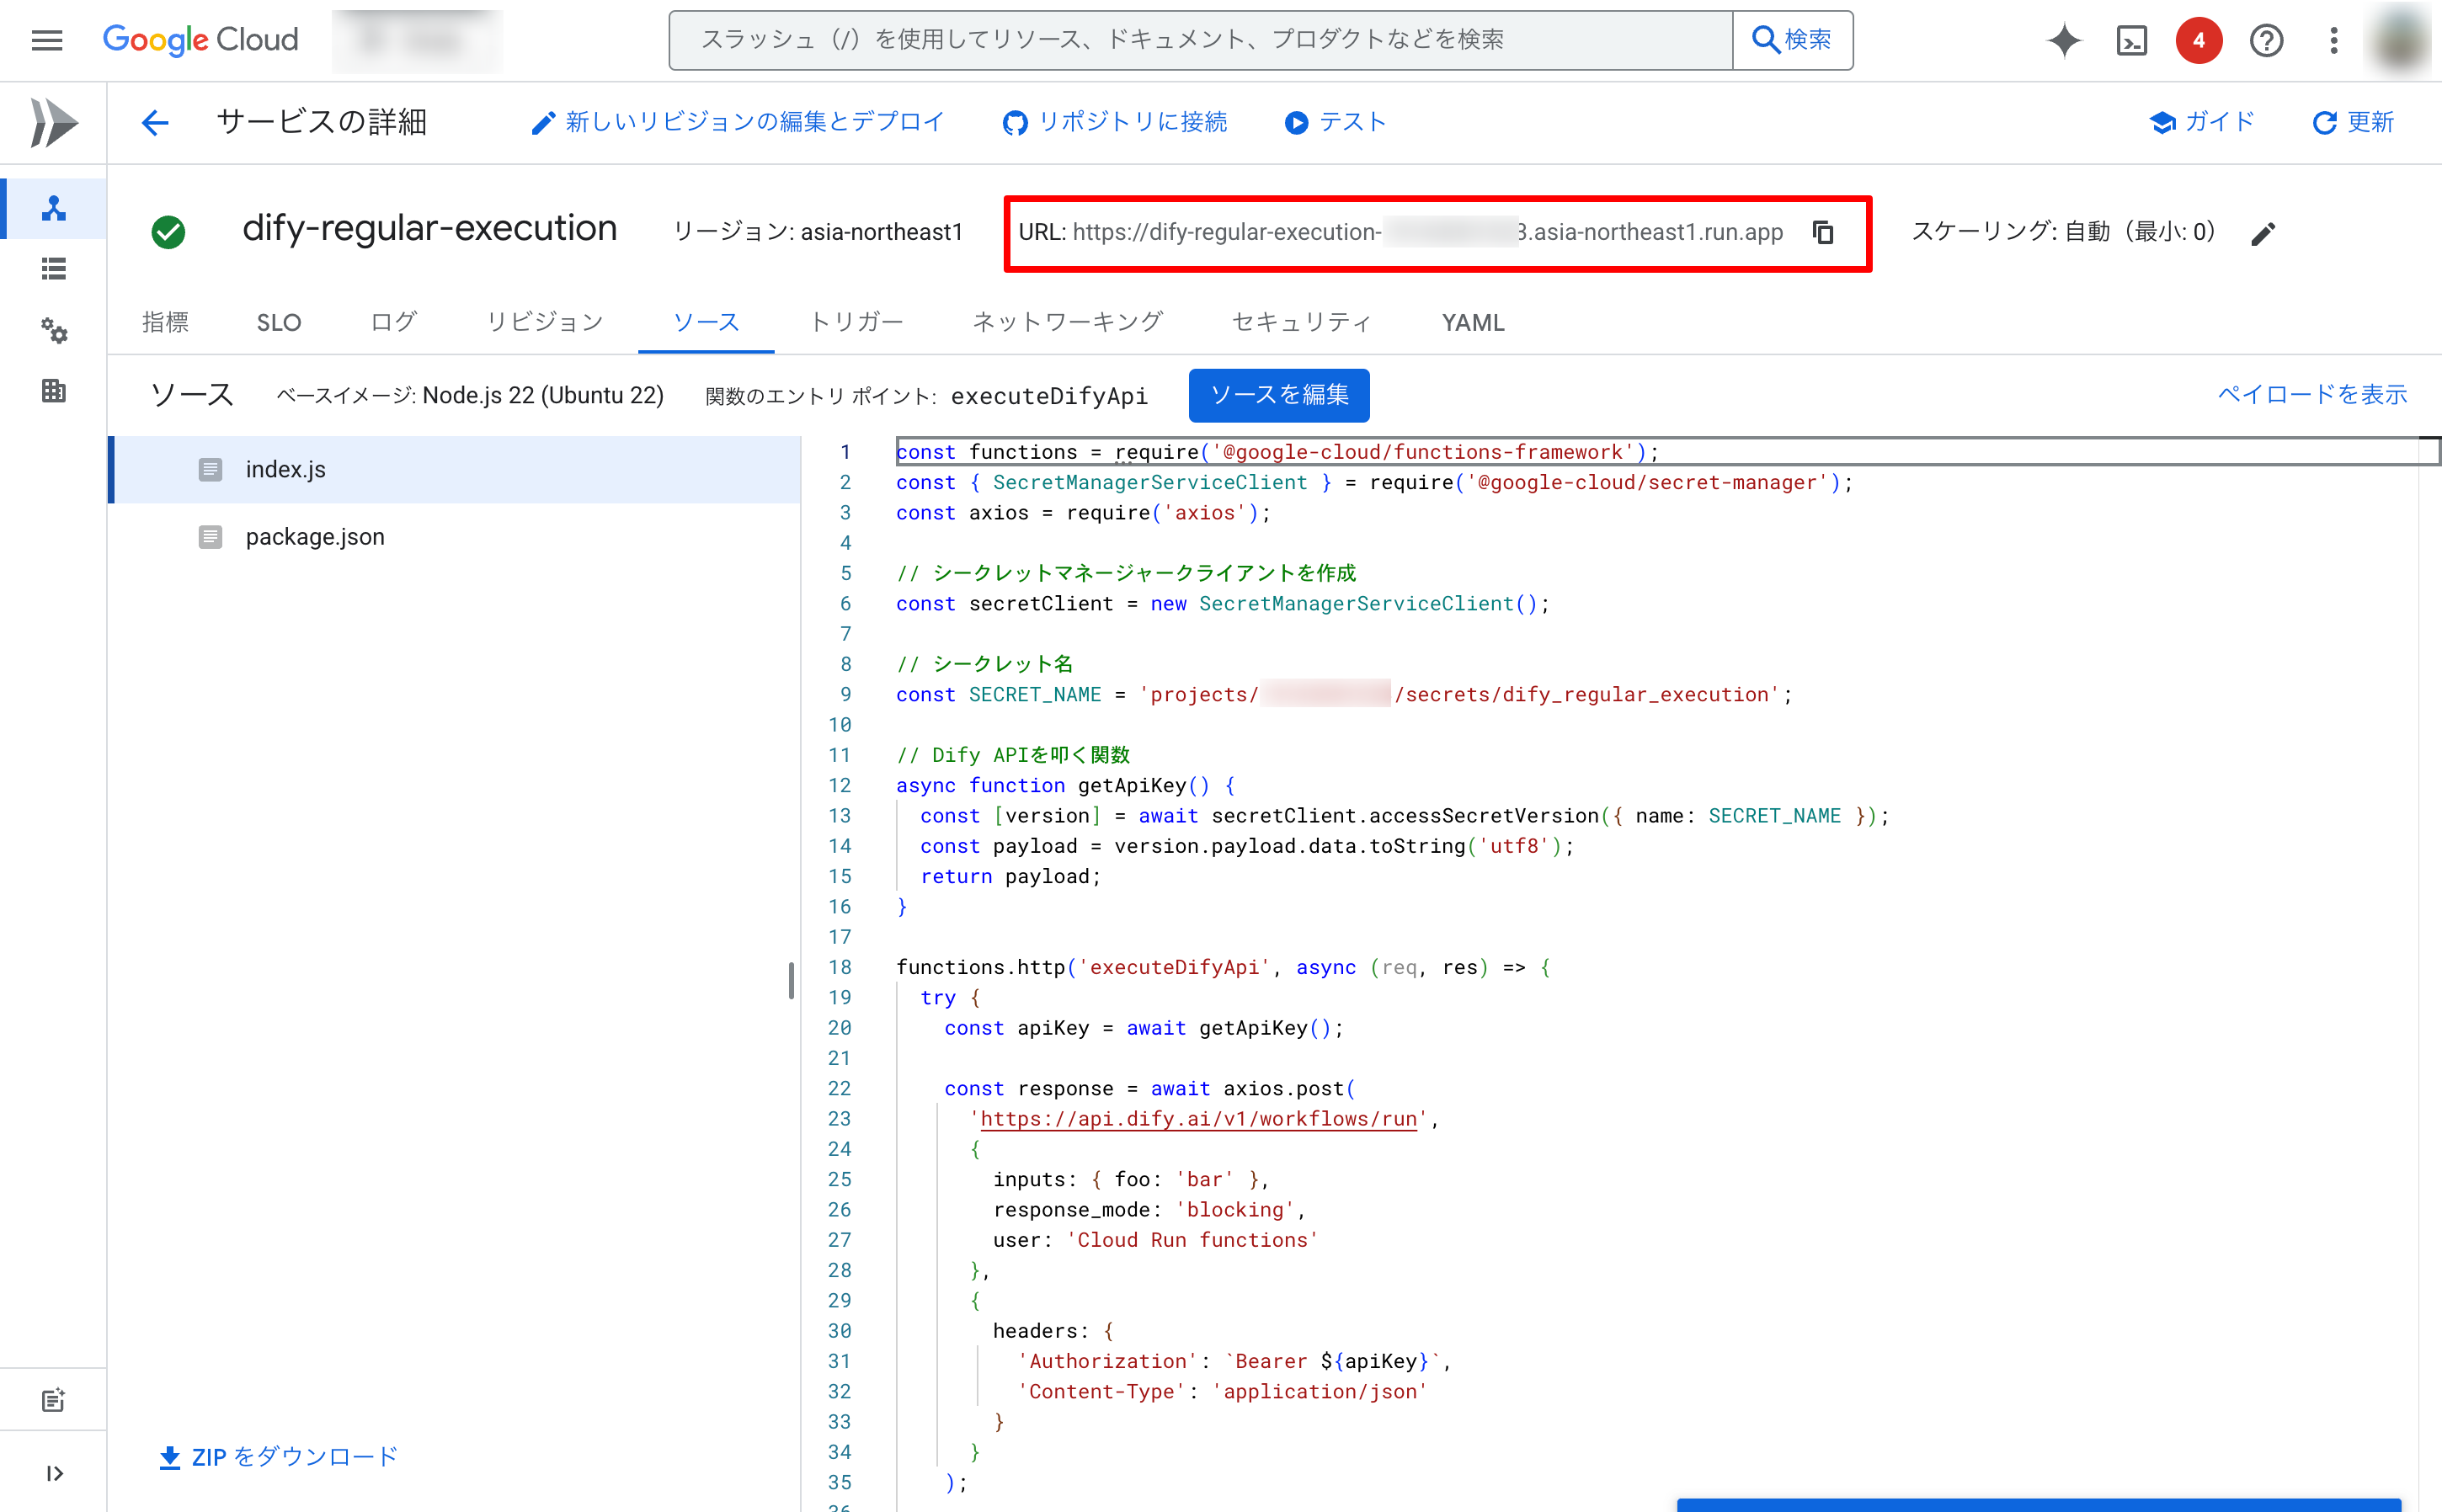Open the notifications badge showing 4
This screenshot has height=1512, width=2442.
[x=2198, y=40]
